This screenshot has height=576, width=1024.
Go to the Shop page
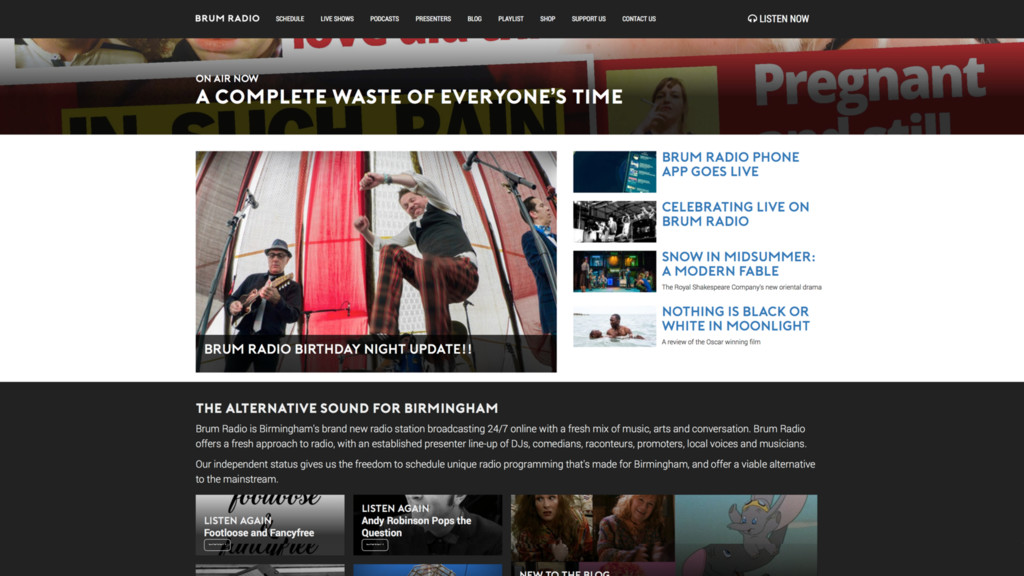(547, 19)
